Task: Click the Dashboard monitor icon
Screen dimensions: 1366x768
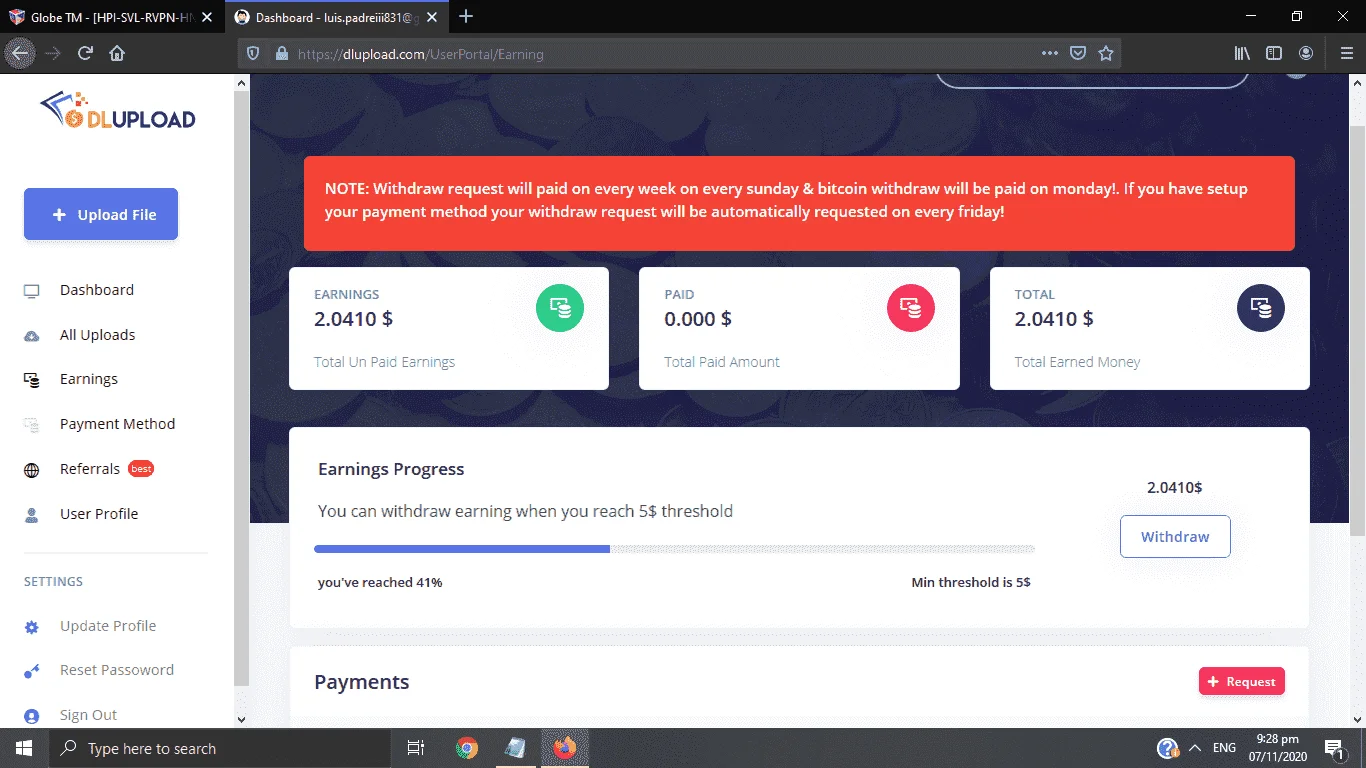Action: [32, 291]
